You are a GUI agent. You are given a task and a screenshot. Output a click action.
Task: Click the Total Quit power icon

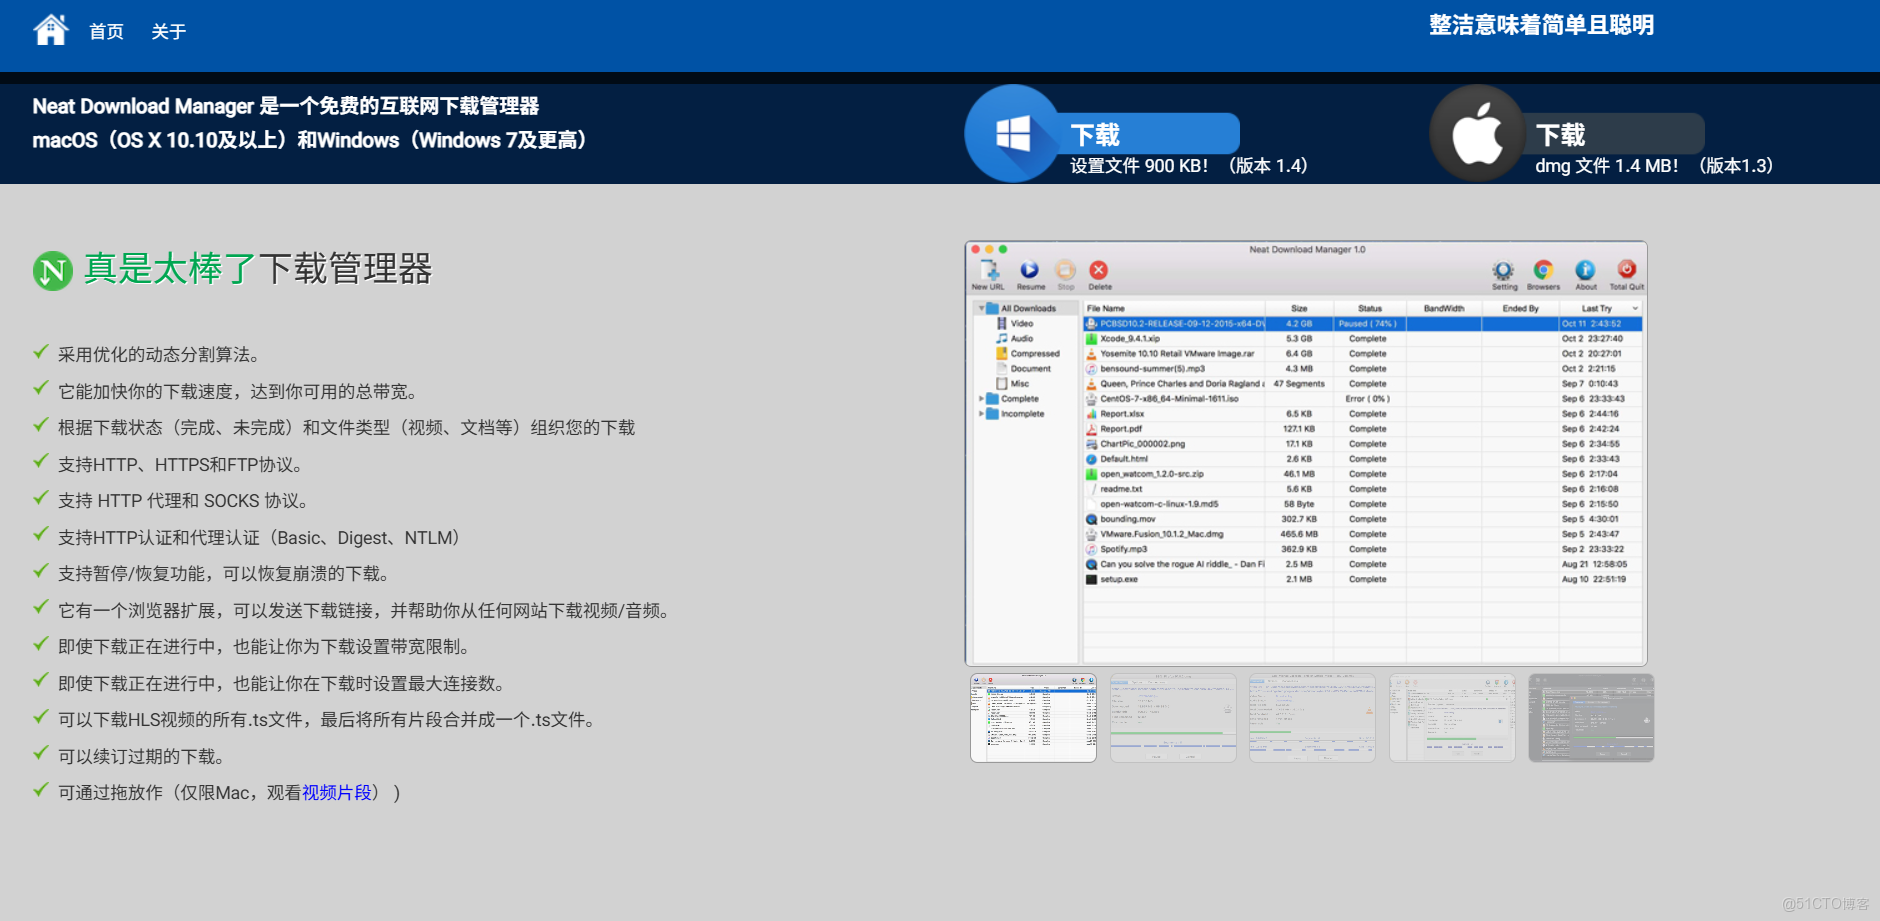pyautogui.click(x=1626, y=270)
